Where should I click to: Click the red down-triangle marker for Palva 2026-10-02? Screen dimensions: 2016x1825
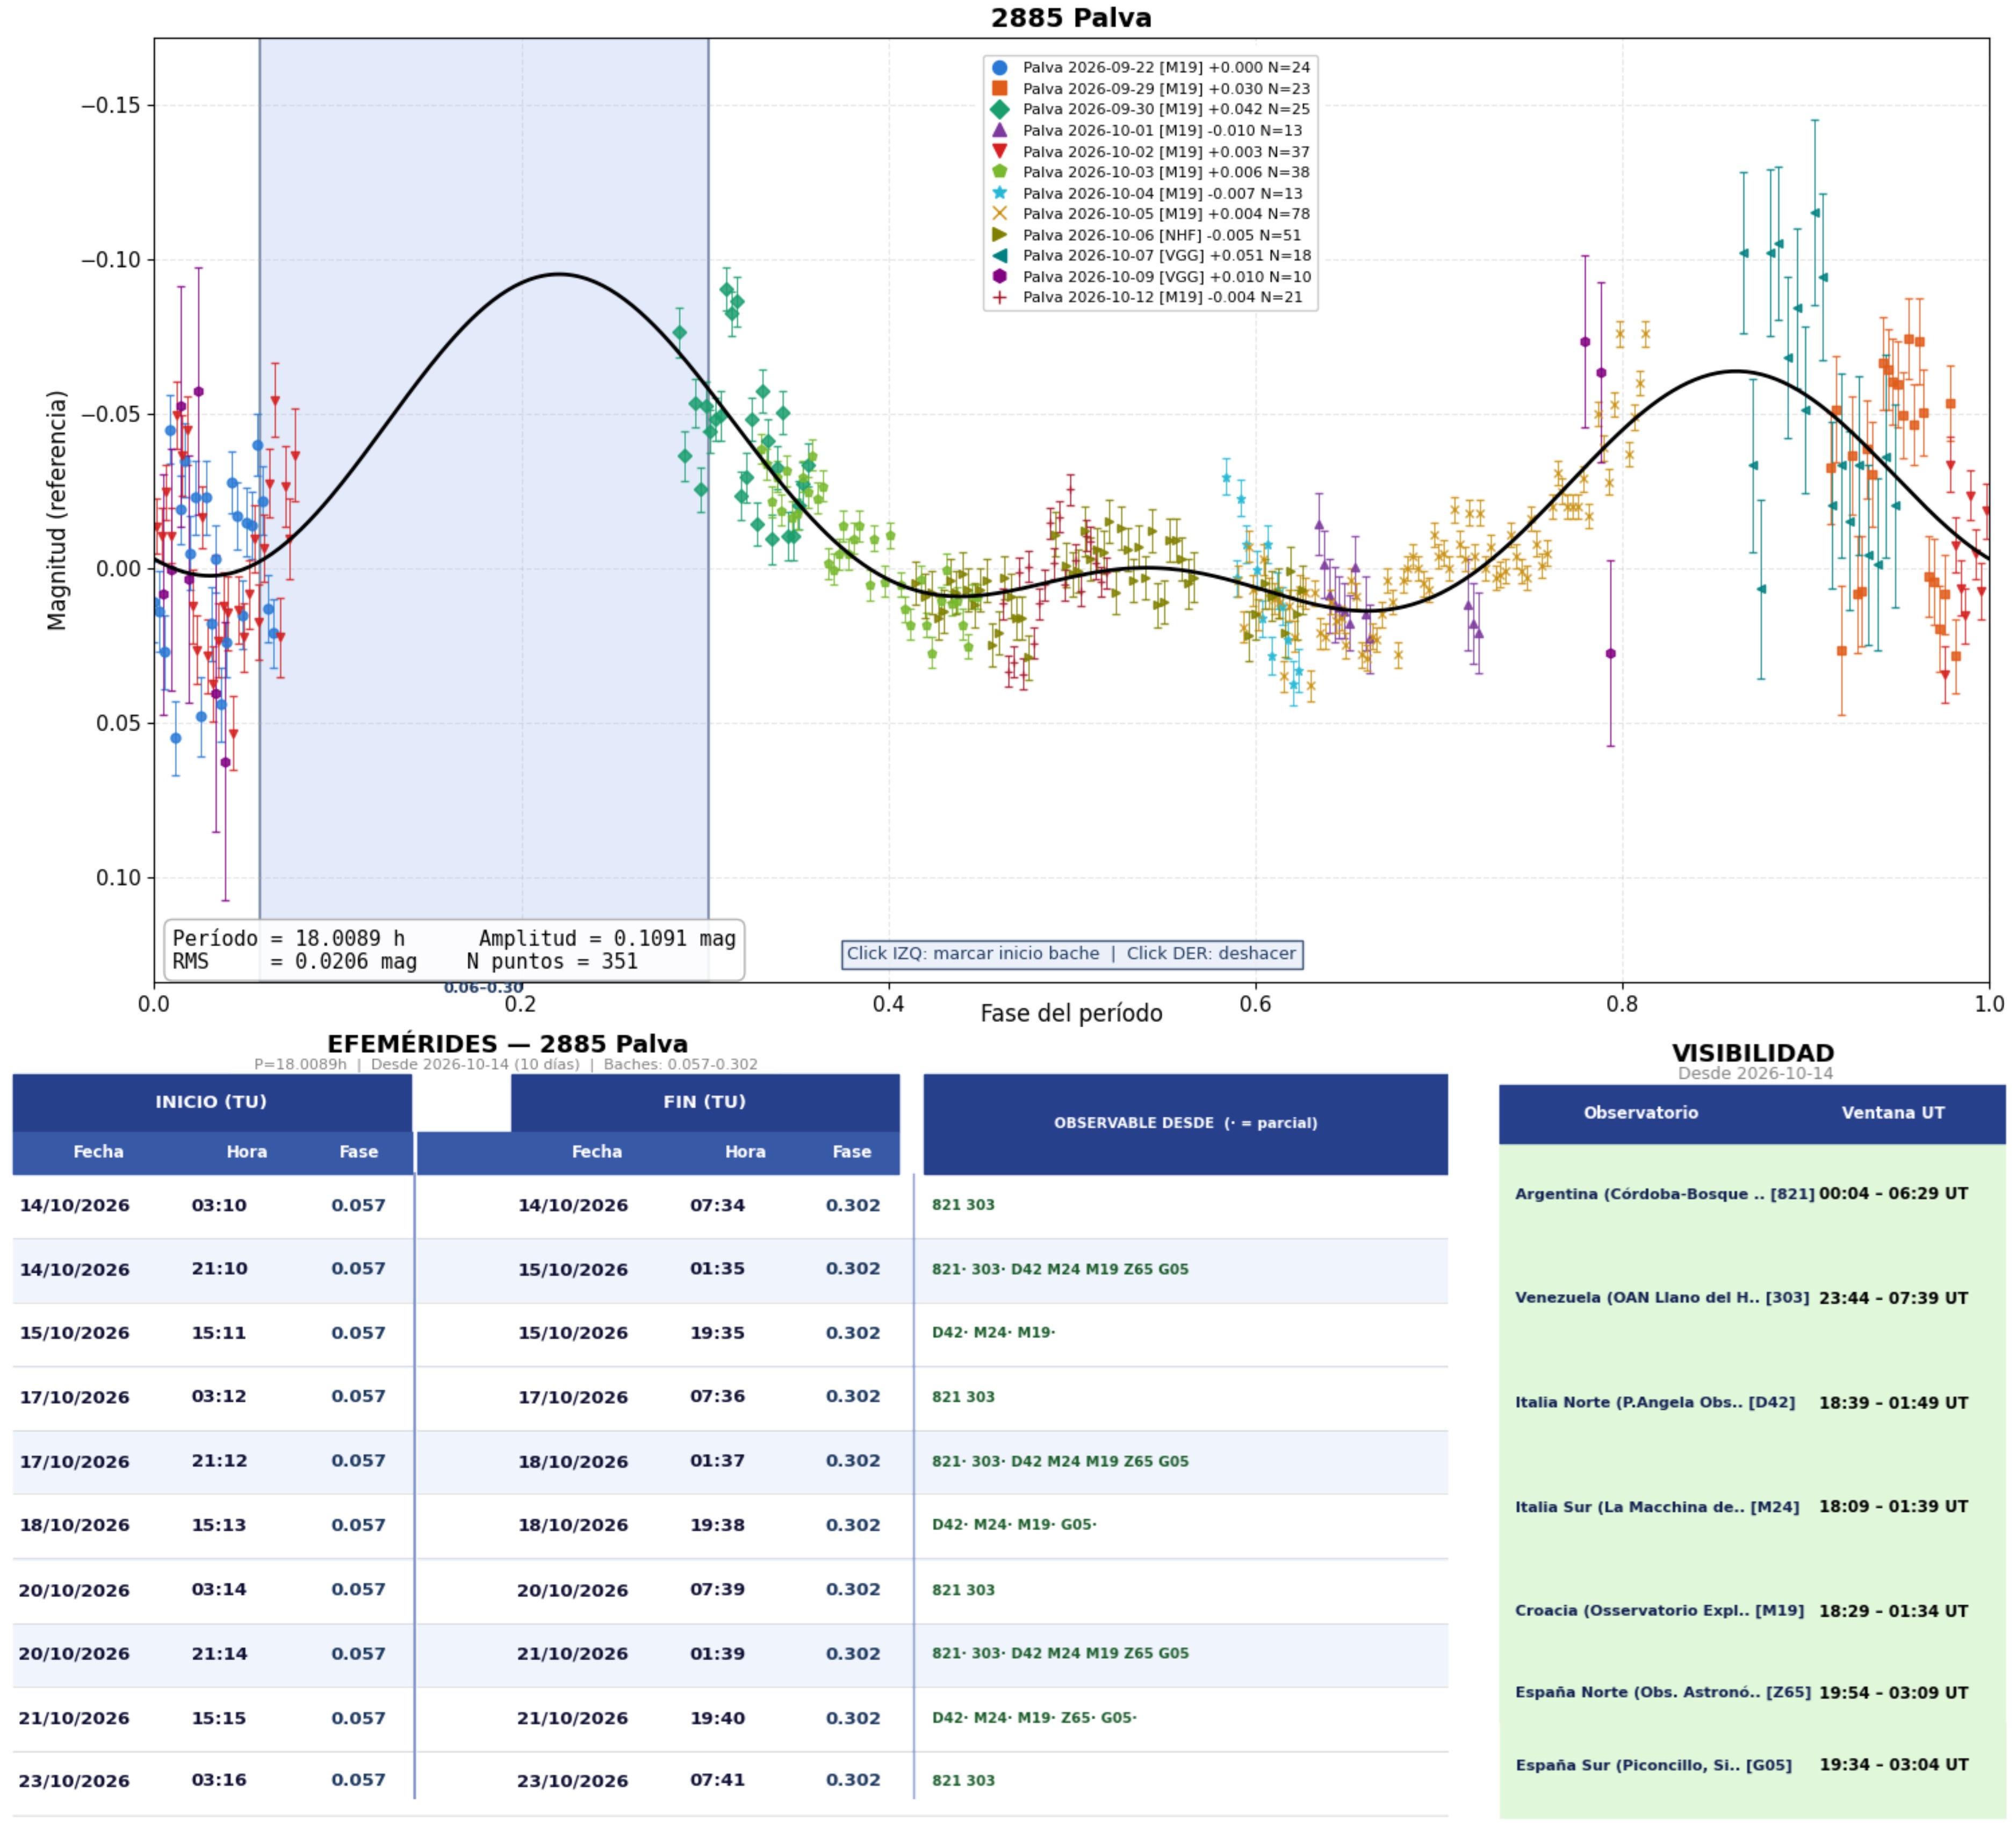pos(999,152)
